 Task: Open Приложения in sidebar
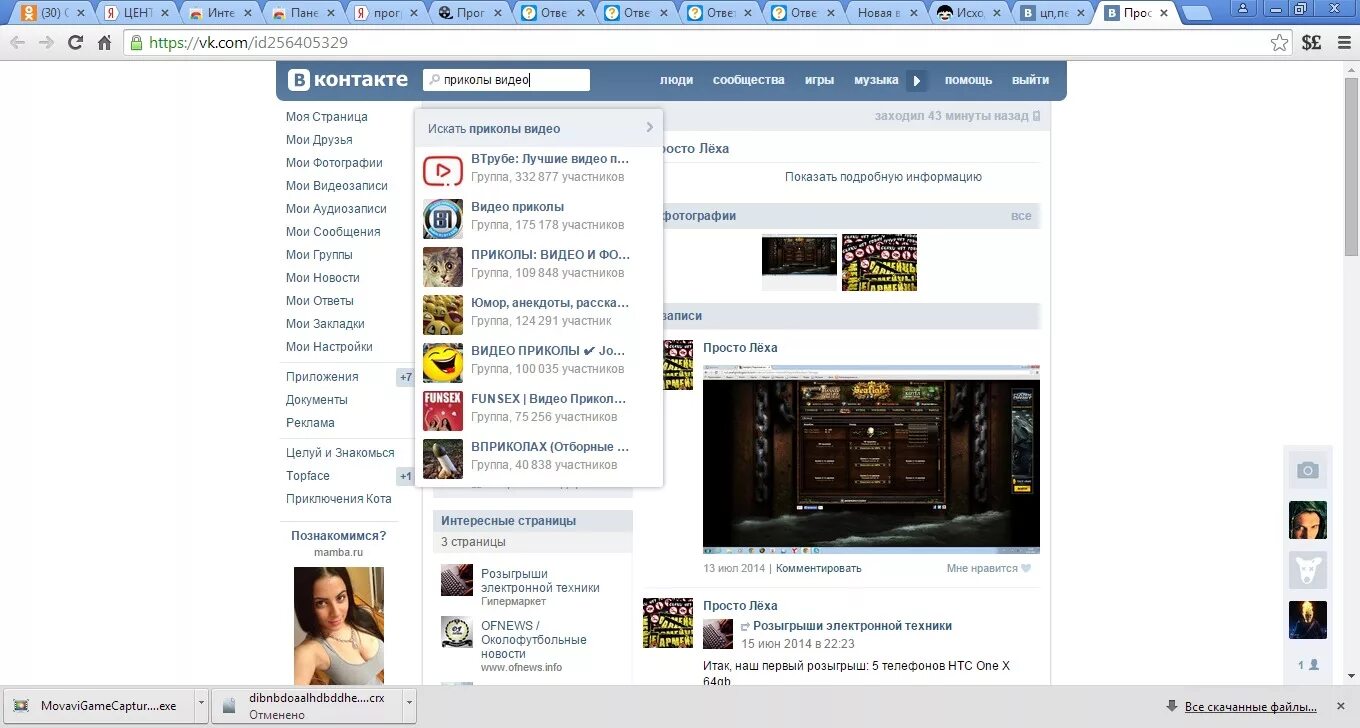pyautogui.click(x=322, y=377)
